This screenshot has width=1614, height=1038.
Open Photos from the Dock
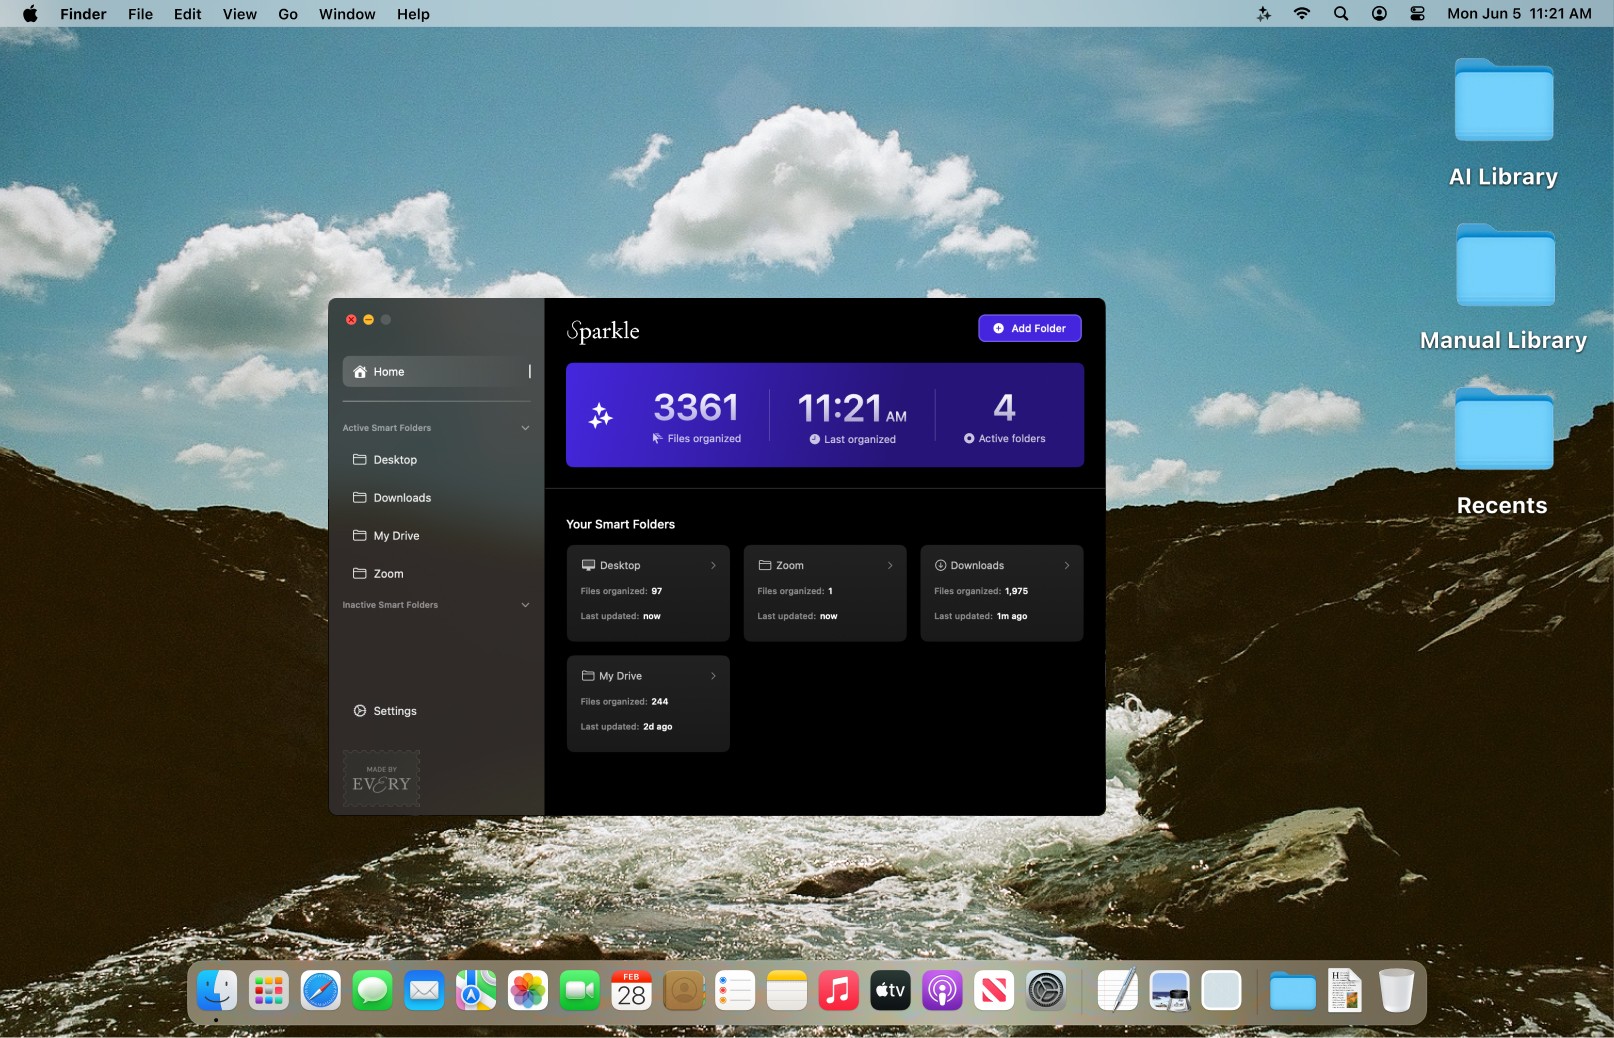pyautogui.click(x=528, y=991)
